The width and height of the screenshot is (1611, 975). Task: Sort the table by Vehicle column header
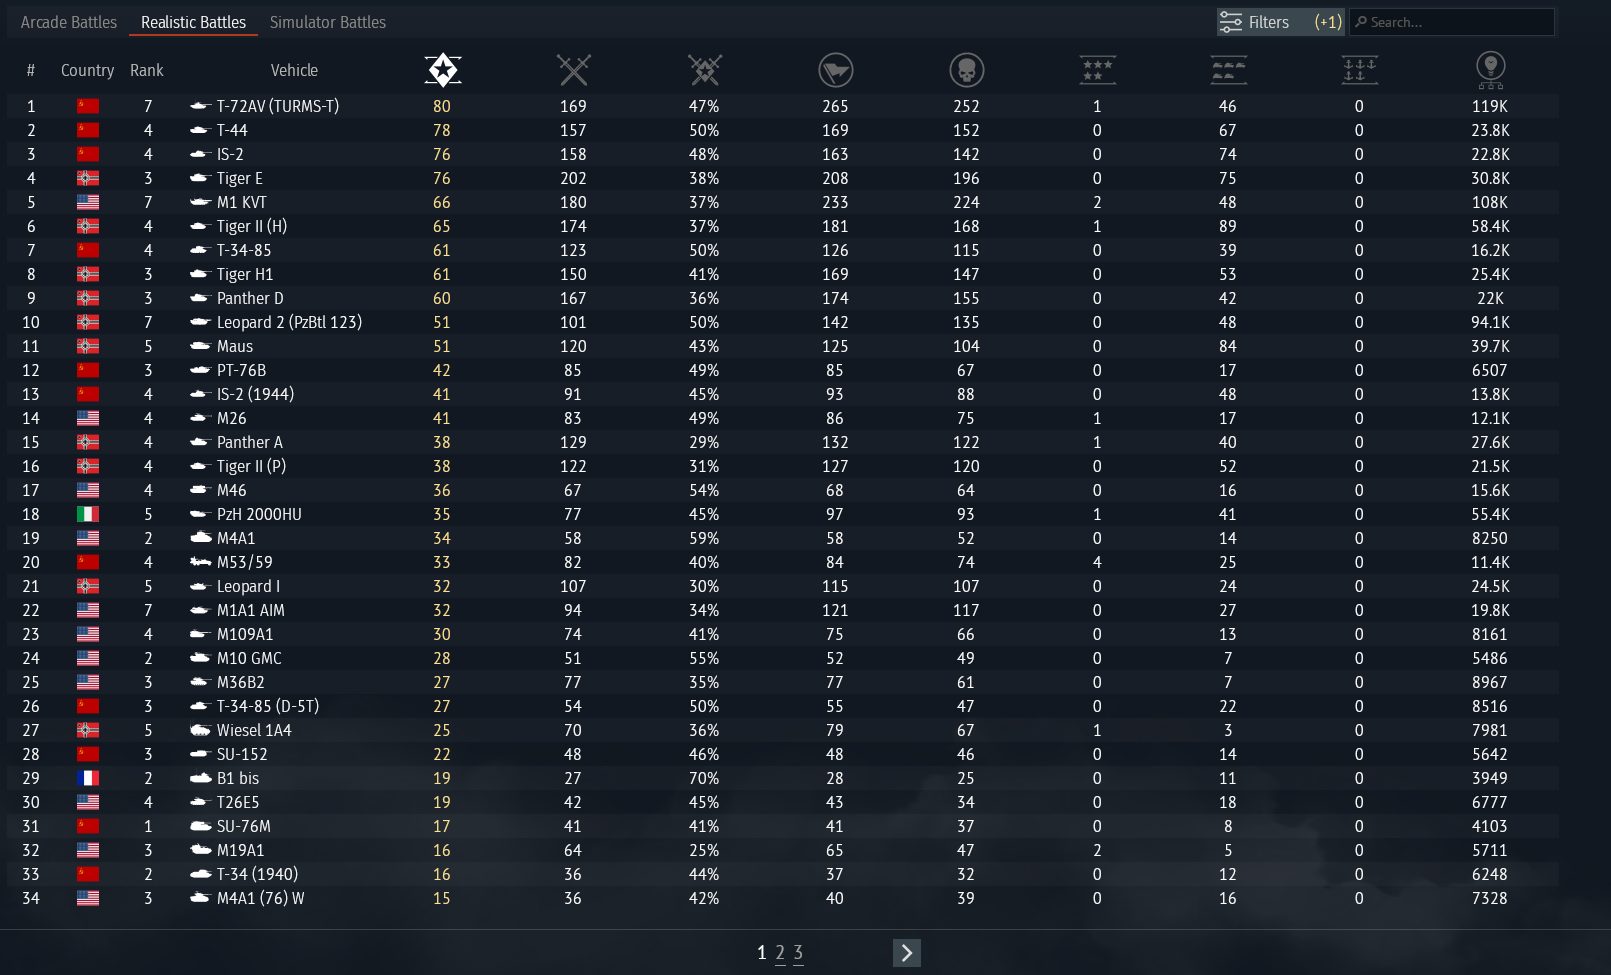coord(294,70)
